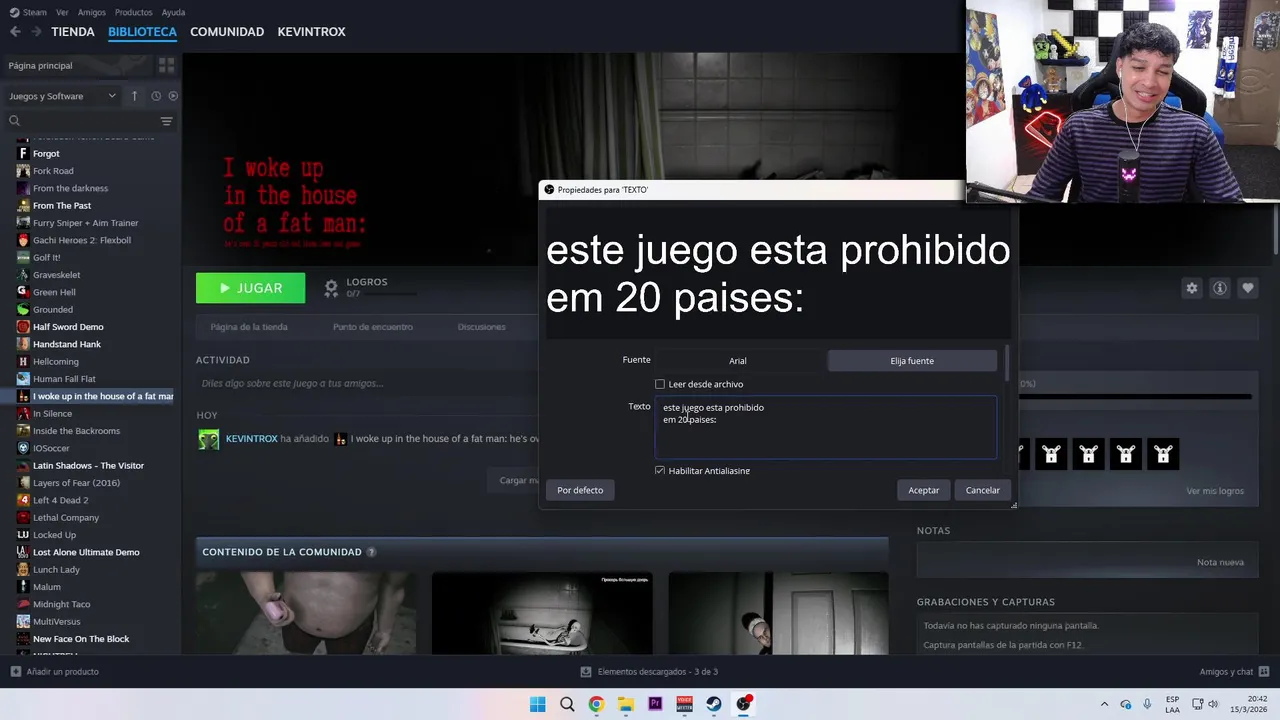
Task: Click Ver mis logros link
Action: pyautogui.click(x=1215, y=491)
